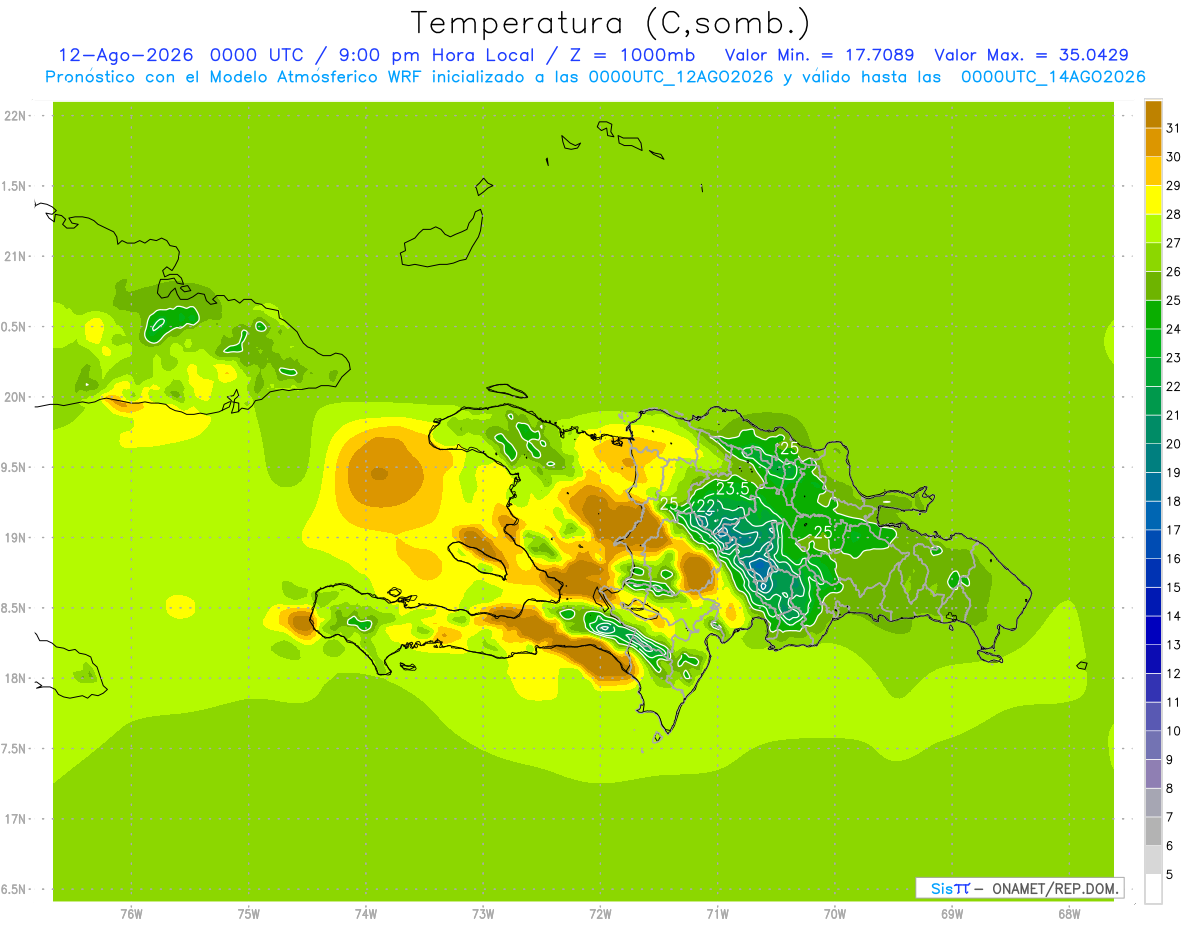Click the 71W longitude label

pyautogui.click(x=717, y=913)
